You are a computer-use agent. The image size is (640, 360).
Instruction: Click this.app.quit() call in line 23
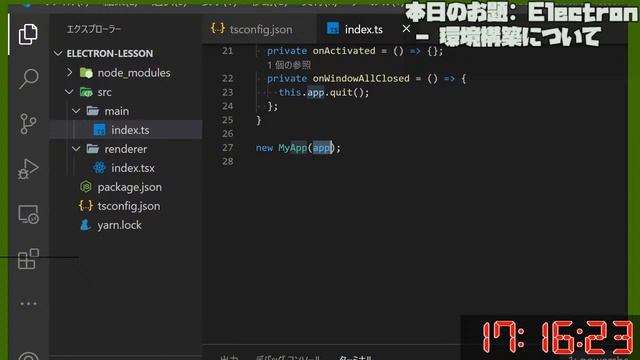[x=324, y=92]
